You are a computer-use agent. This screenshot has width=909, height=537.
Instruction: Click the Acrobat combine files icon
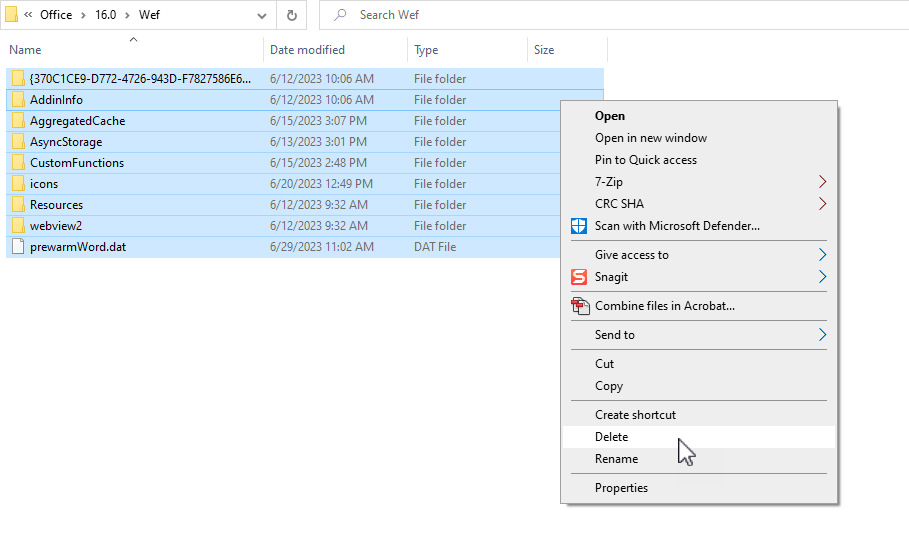pyautogui.click(x=579, y=306)
